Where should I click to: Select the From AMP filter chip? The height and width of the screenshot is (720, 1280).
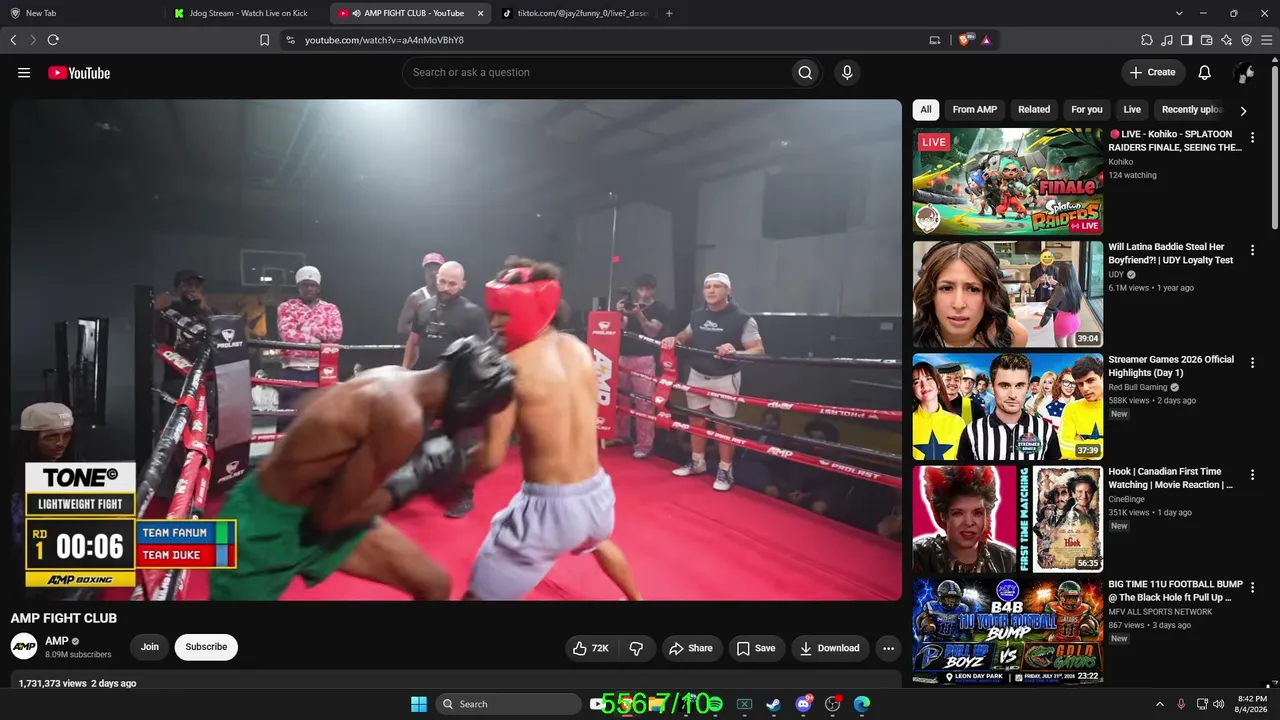point(975,110)
